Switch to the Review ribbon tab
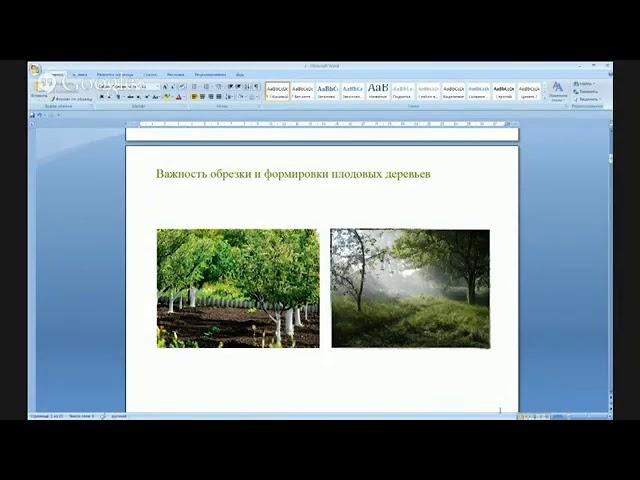 (x=210, y=75)
